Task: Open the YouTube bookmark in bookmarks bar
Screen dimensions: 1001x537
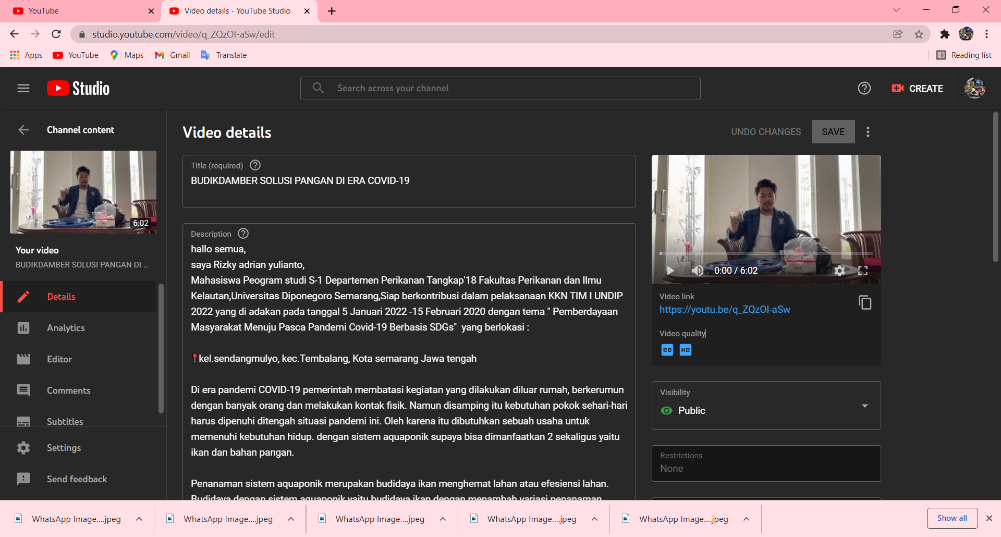Action: coord(76,55)
